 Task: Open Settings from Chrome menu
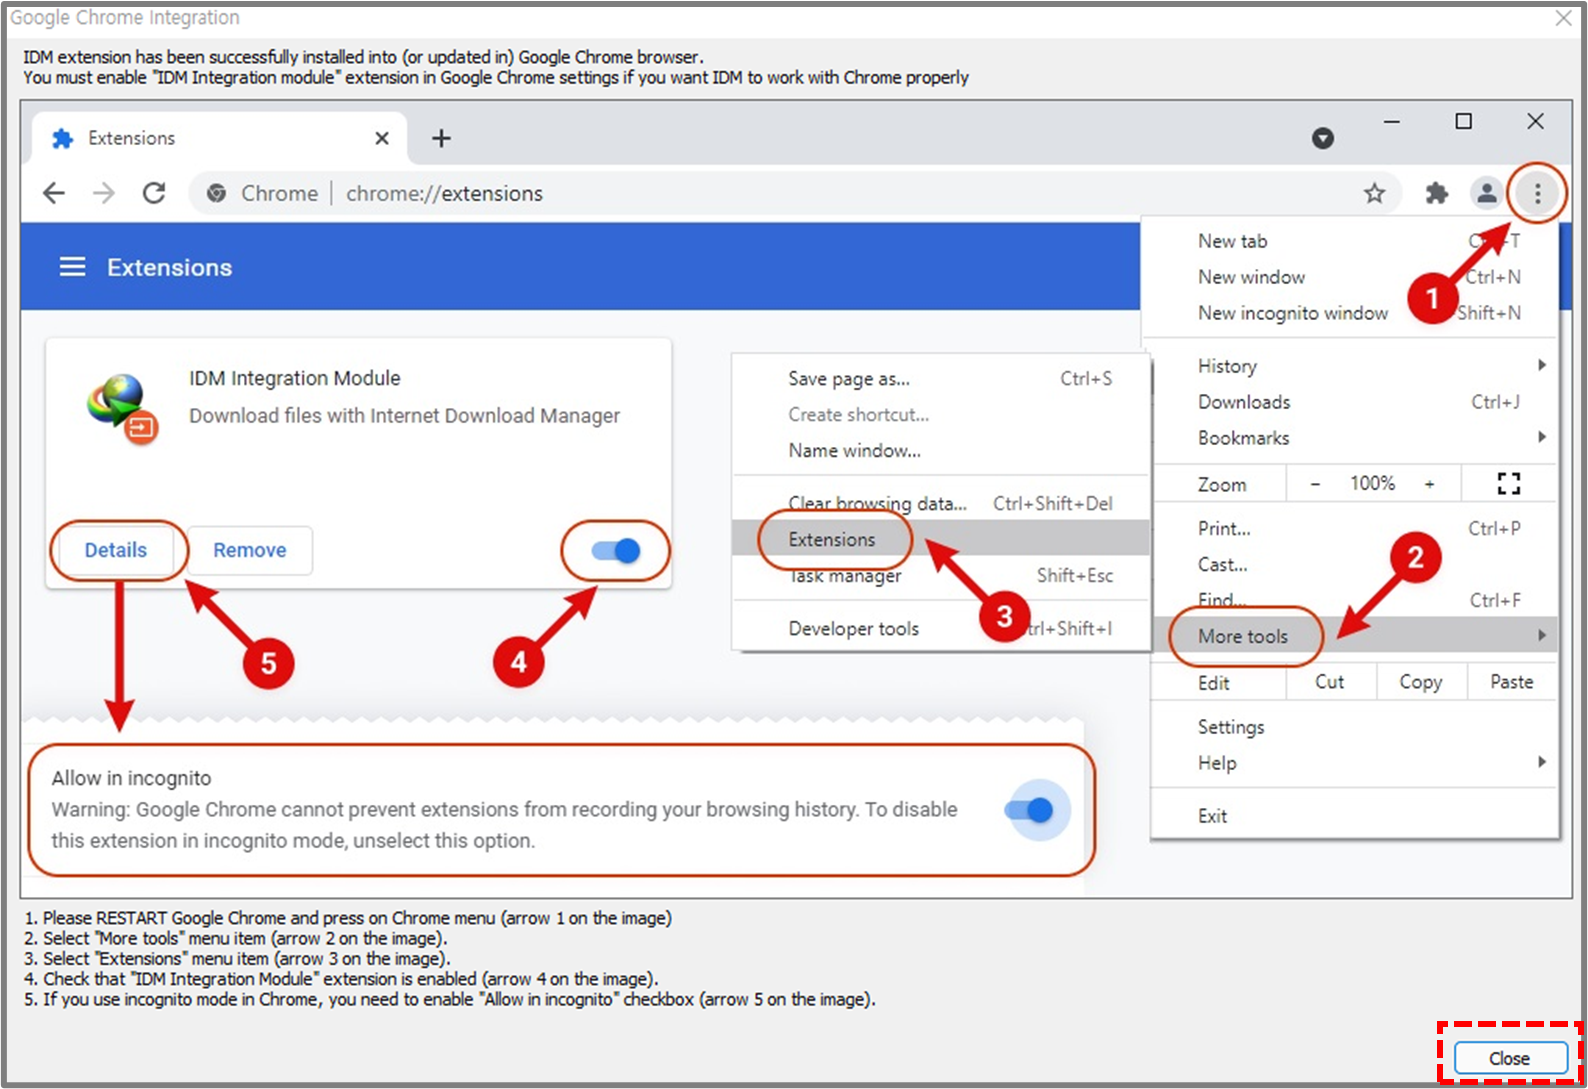1355,727
